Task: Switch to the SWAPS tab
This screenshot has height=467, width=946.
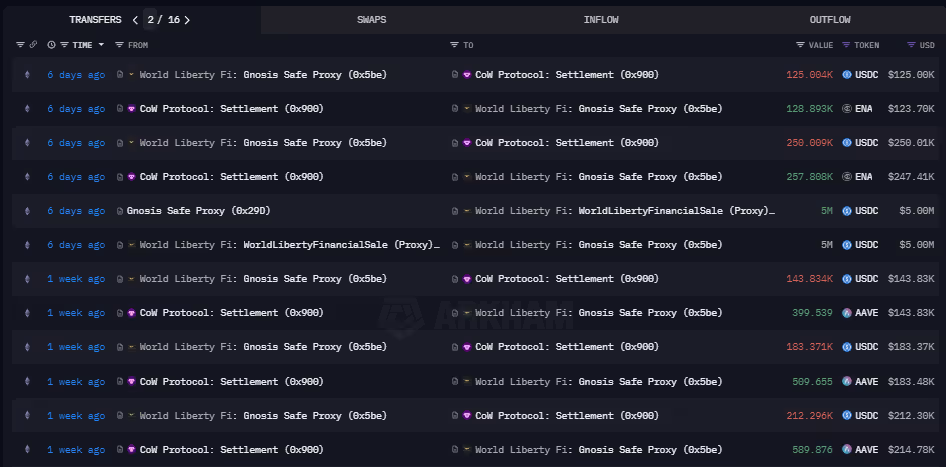Action: [372, 20]
